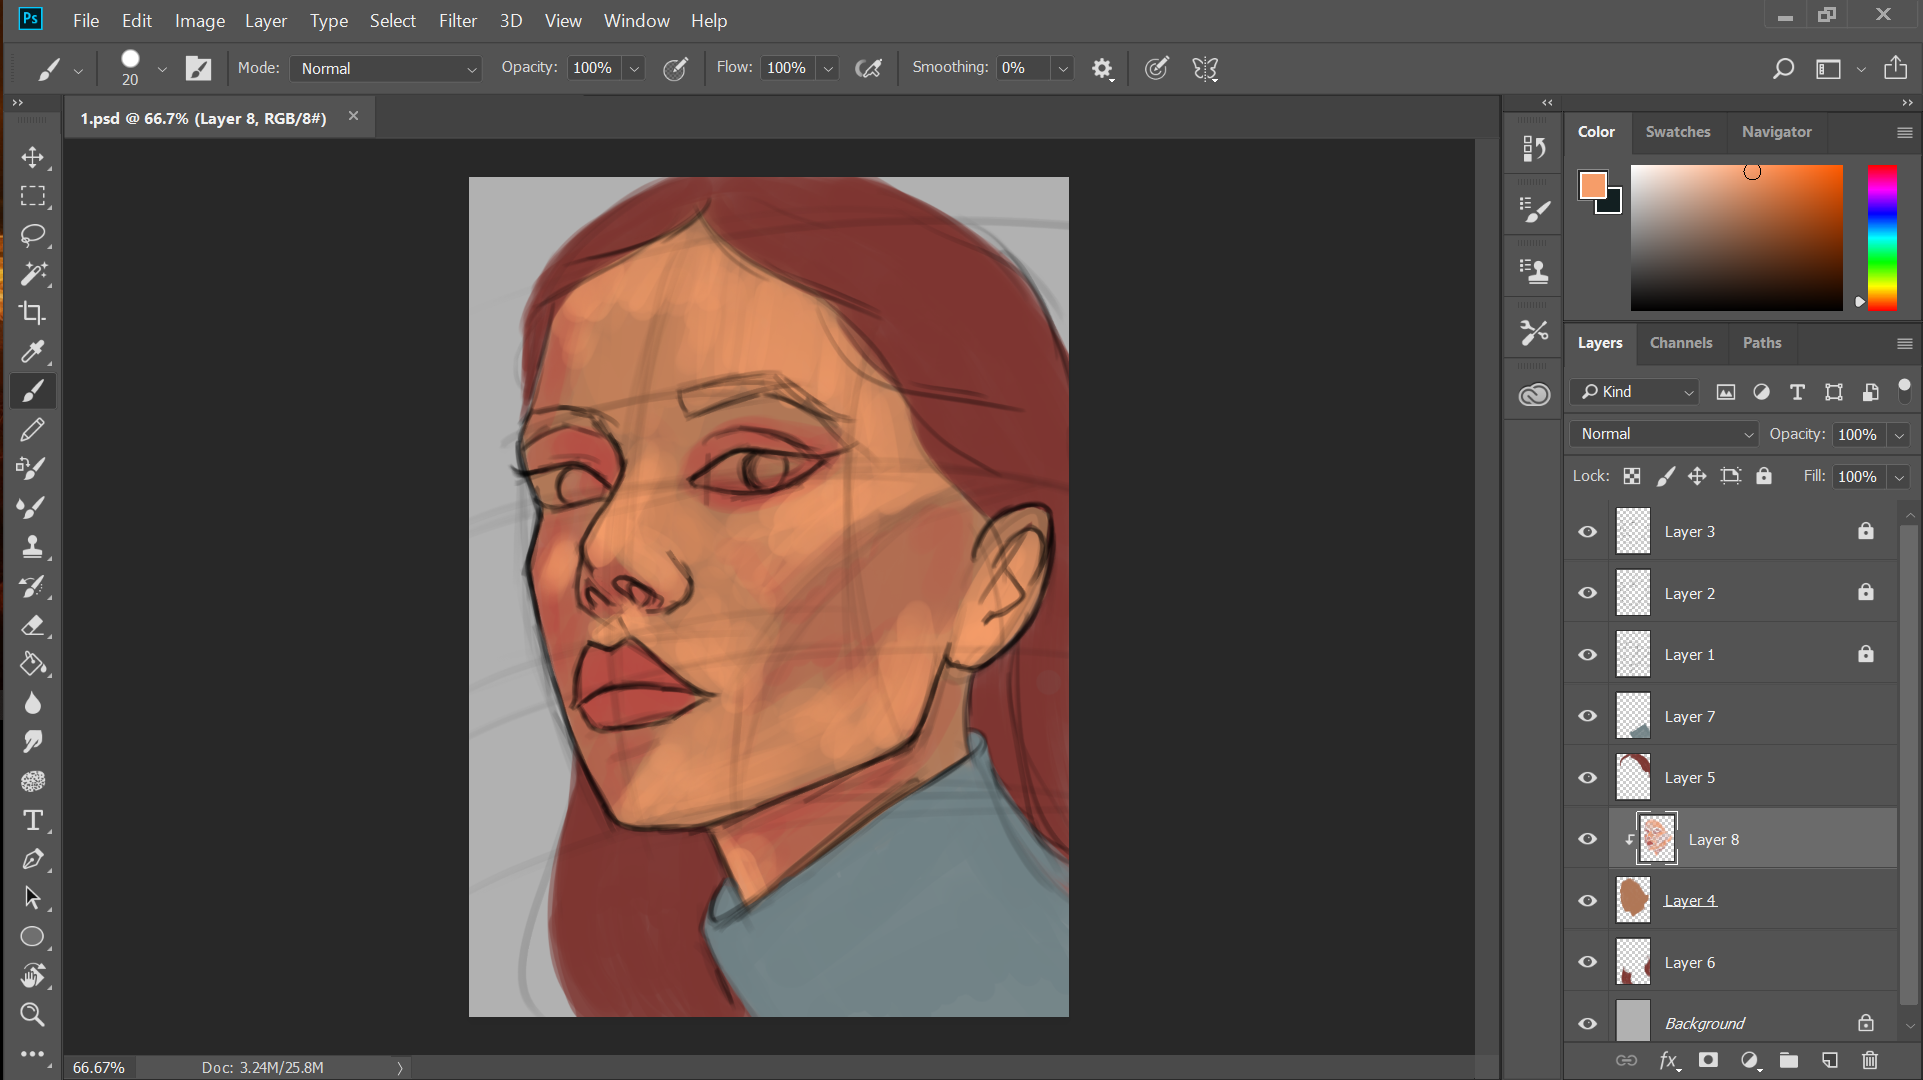Open the Filter menu

457,20
